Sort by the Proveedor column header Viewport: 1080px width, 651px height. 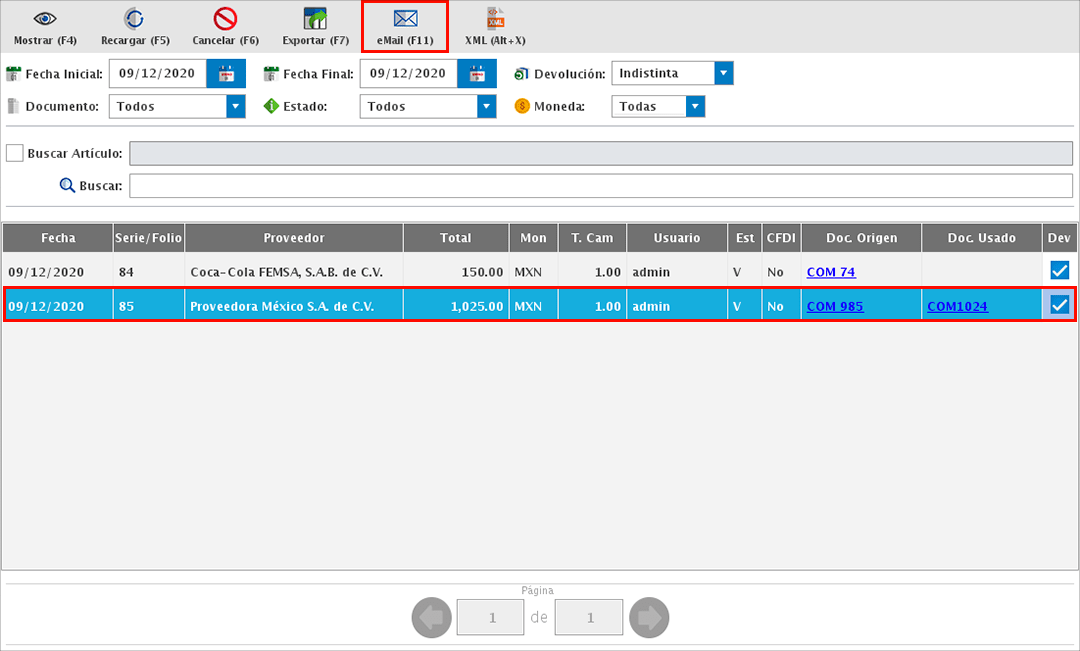pos(294,238)
